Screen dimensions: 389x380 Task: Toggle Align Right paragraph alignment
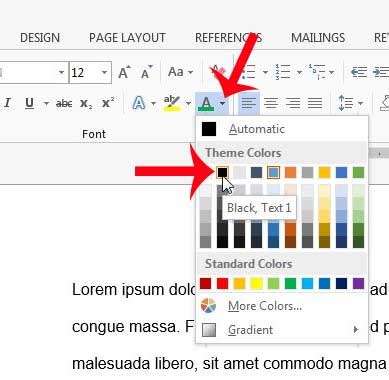pos(293,103)
